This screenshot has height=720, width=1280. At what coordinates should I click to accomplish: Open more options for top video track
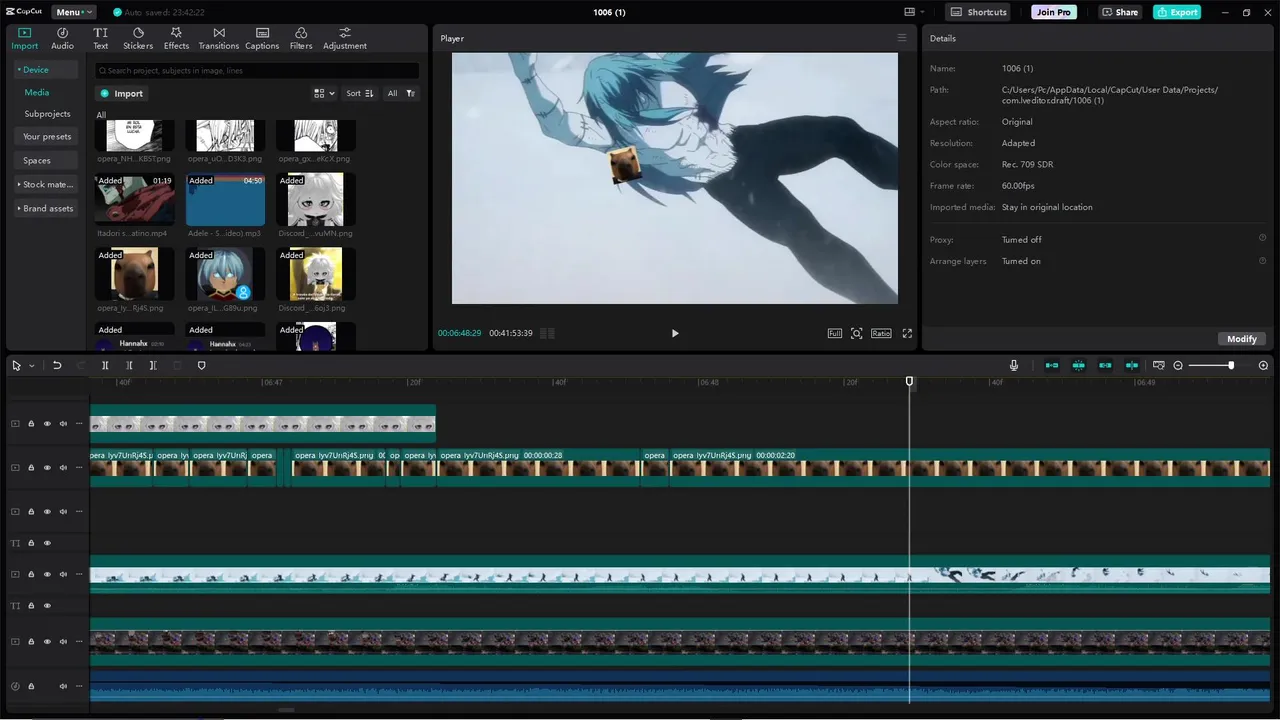point(79,424)
